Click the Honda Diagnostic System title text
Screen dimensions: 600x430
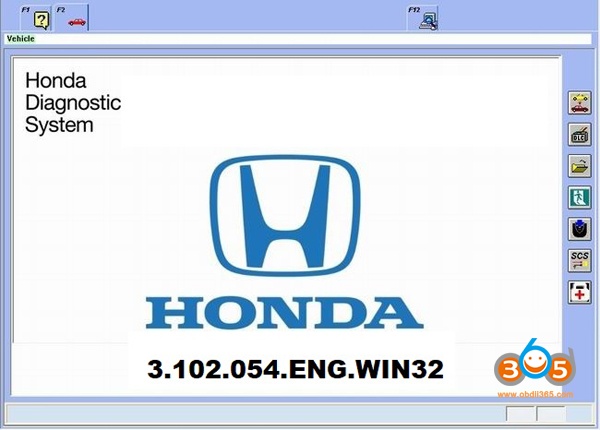pyautogui.click(x=73, y=103)
